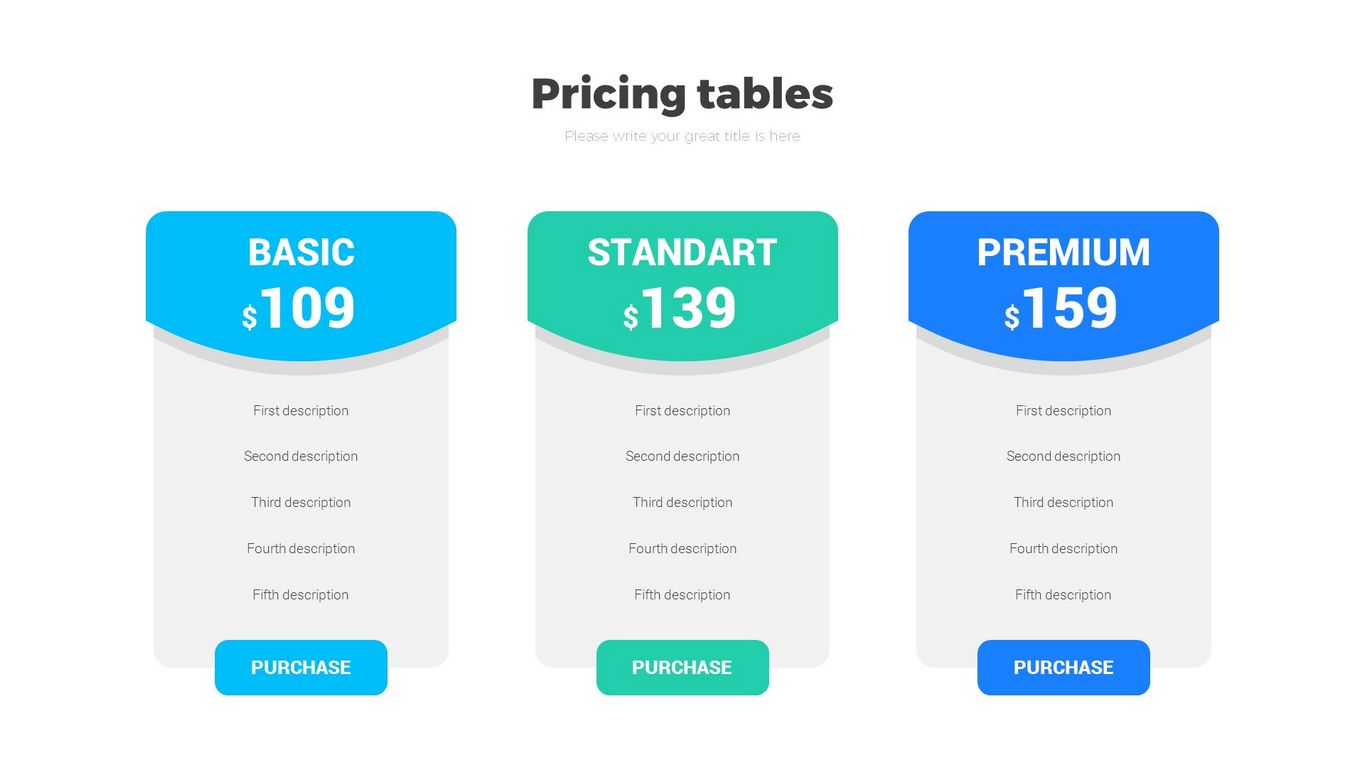Select Fifth description in the Premium card
1365x768 pixels.
coord(1063,594)
